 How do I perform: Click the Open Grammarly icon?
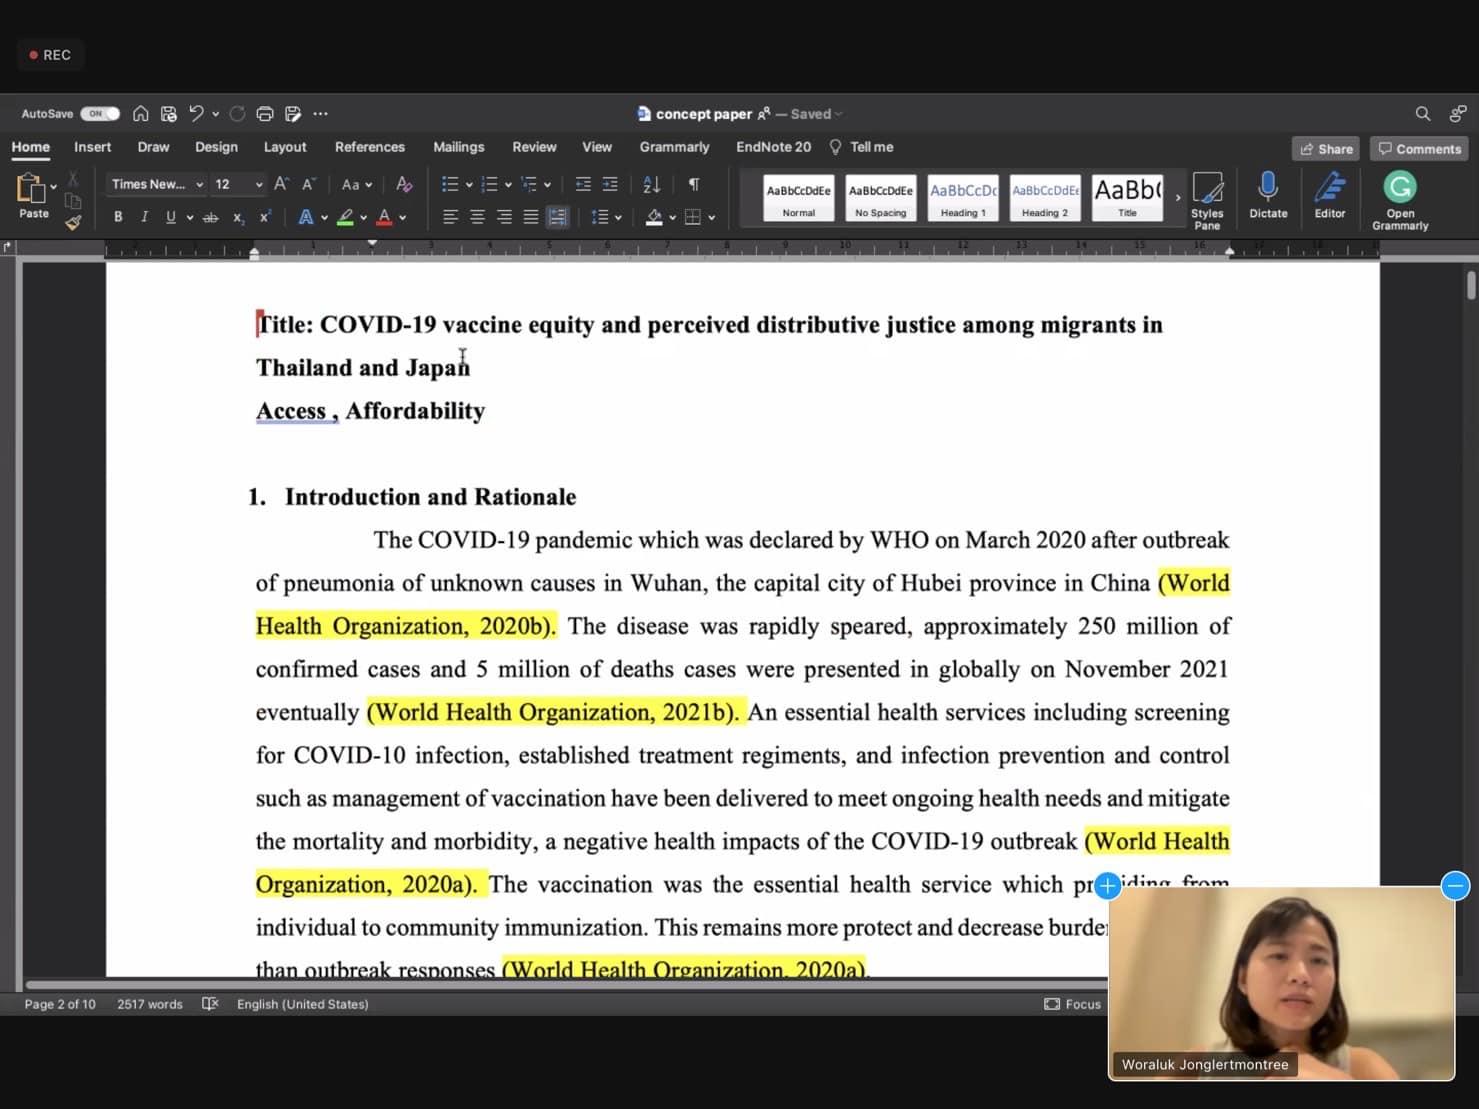coord(1400,200)
